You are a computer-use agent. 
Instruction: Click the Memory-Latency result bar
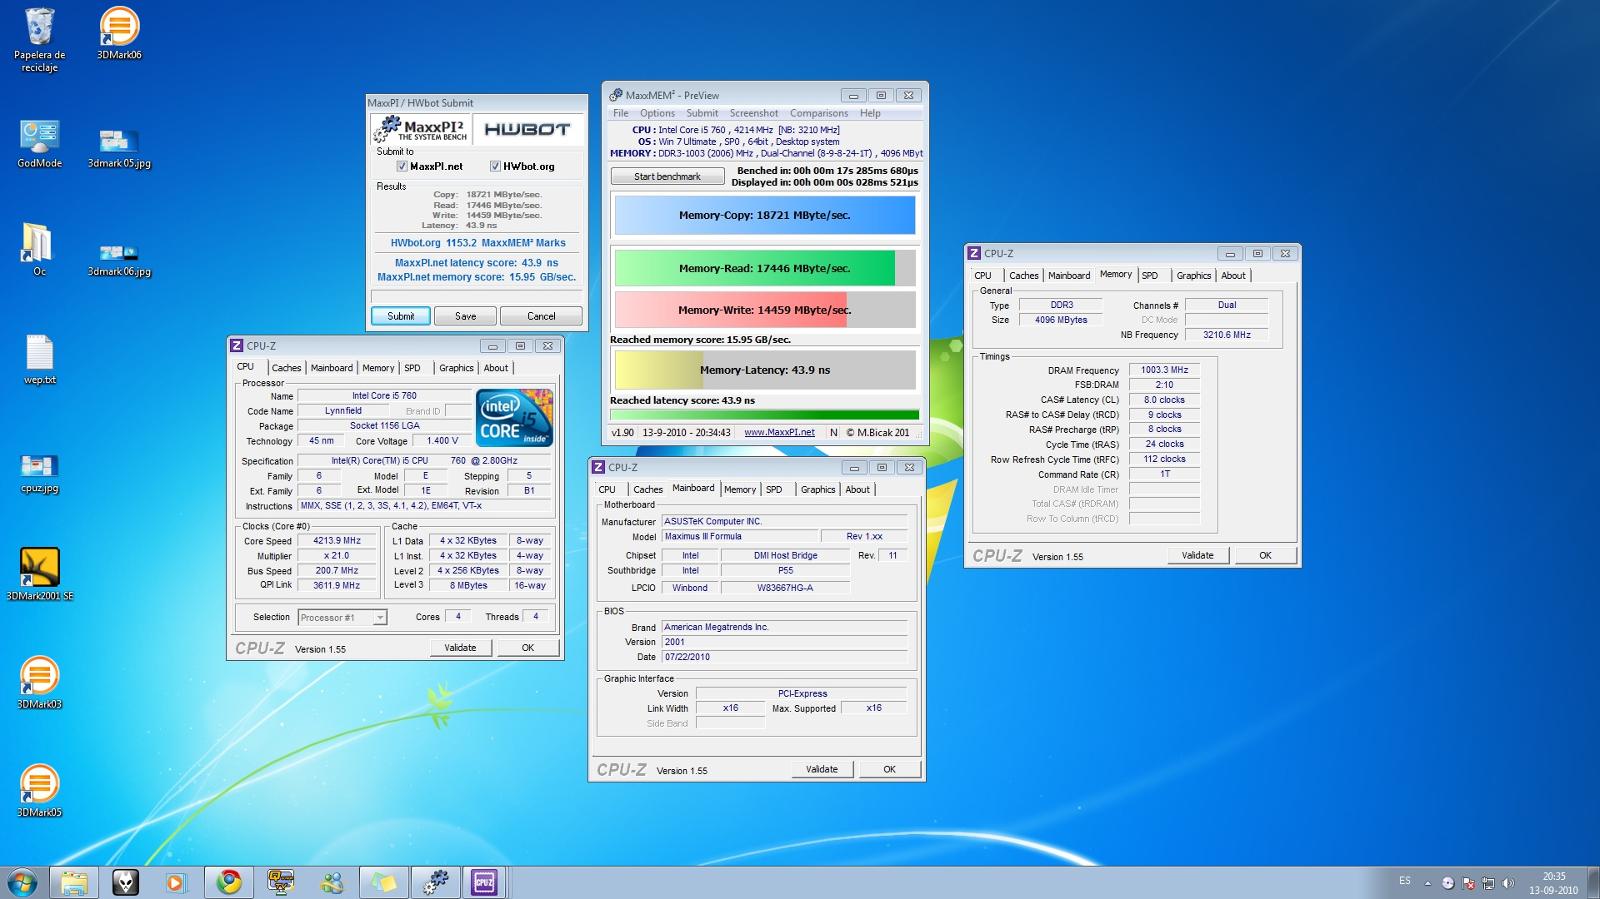click(764, 370)
